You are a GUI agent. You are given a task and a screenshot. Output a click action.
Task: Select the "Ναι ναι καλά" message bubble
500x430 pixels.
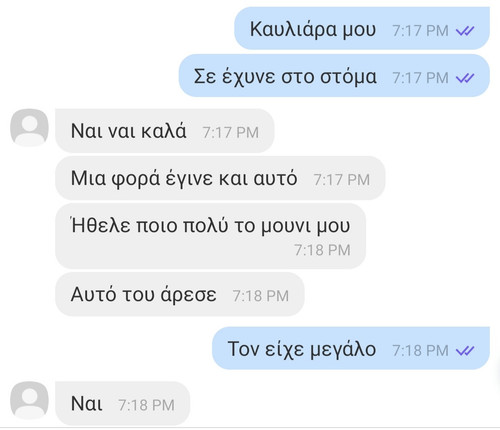pyautogui.click(x=165, y=131)
